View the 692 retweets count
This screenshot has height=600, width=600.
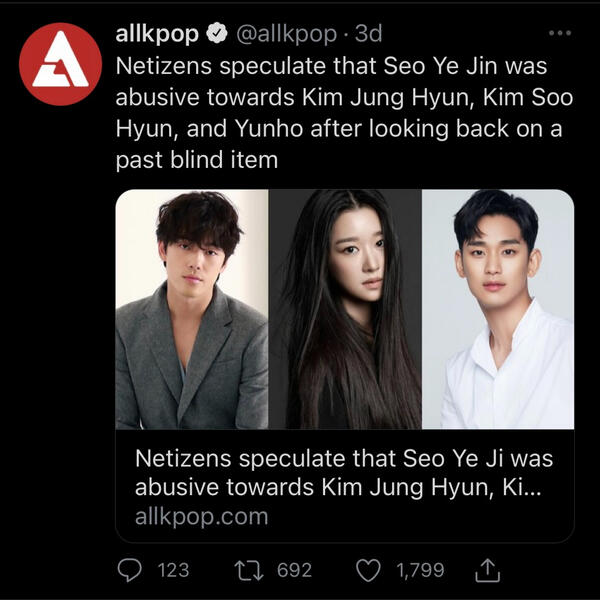coord(294,570)
